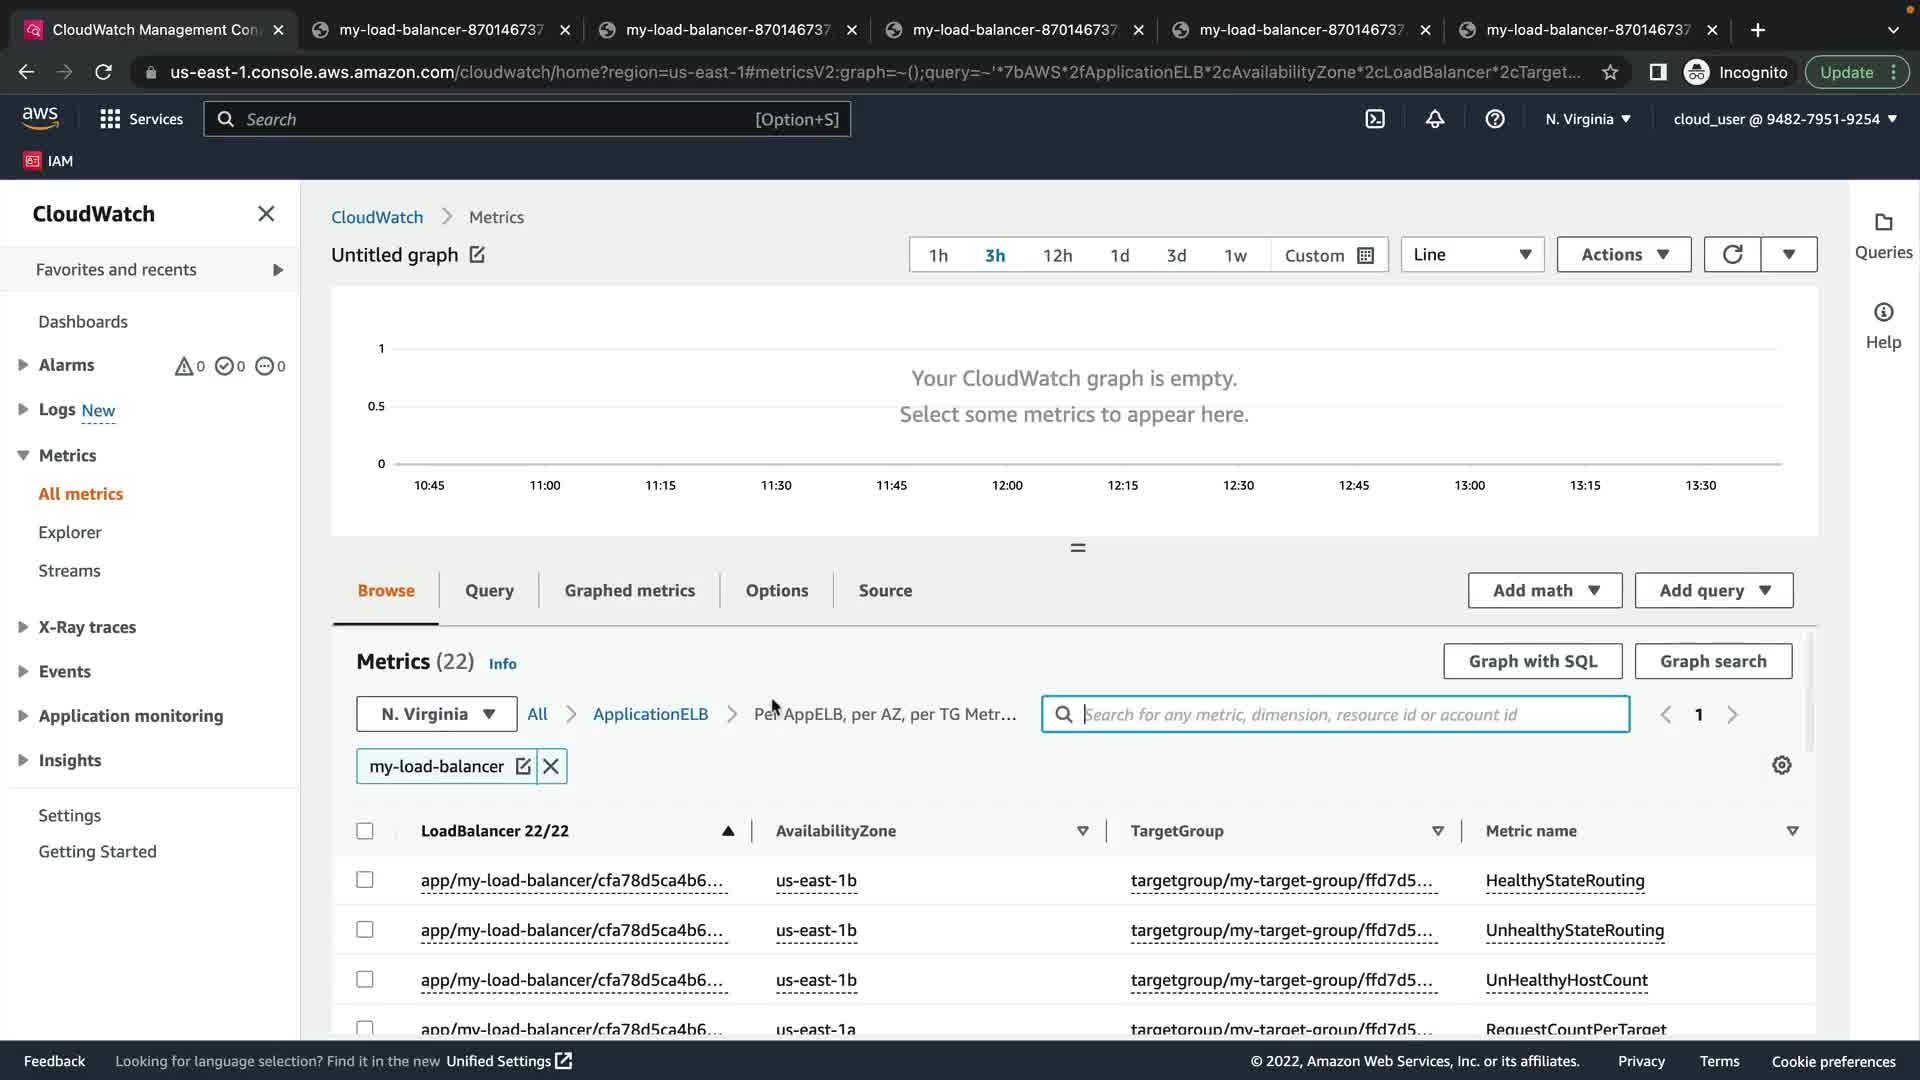Refresh the graph using the refresh icon
Viewport: 1920px width, 1080px height.
point(1732,254)
